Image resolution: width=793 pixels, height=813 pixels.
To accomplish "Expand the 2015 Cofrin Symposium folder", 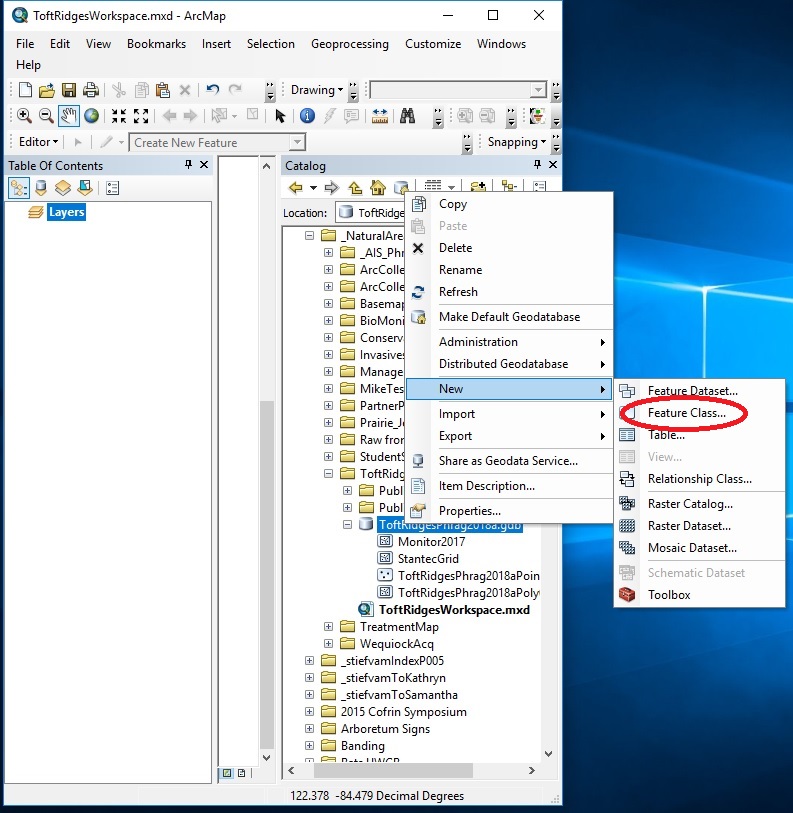I will coord(310,711).
